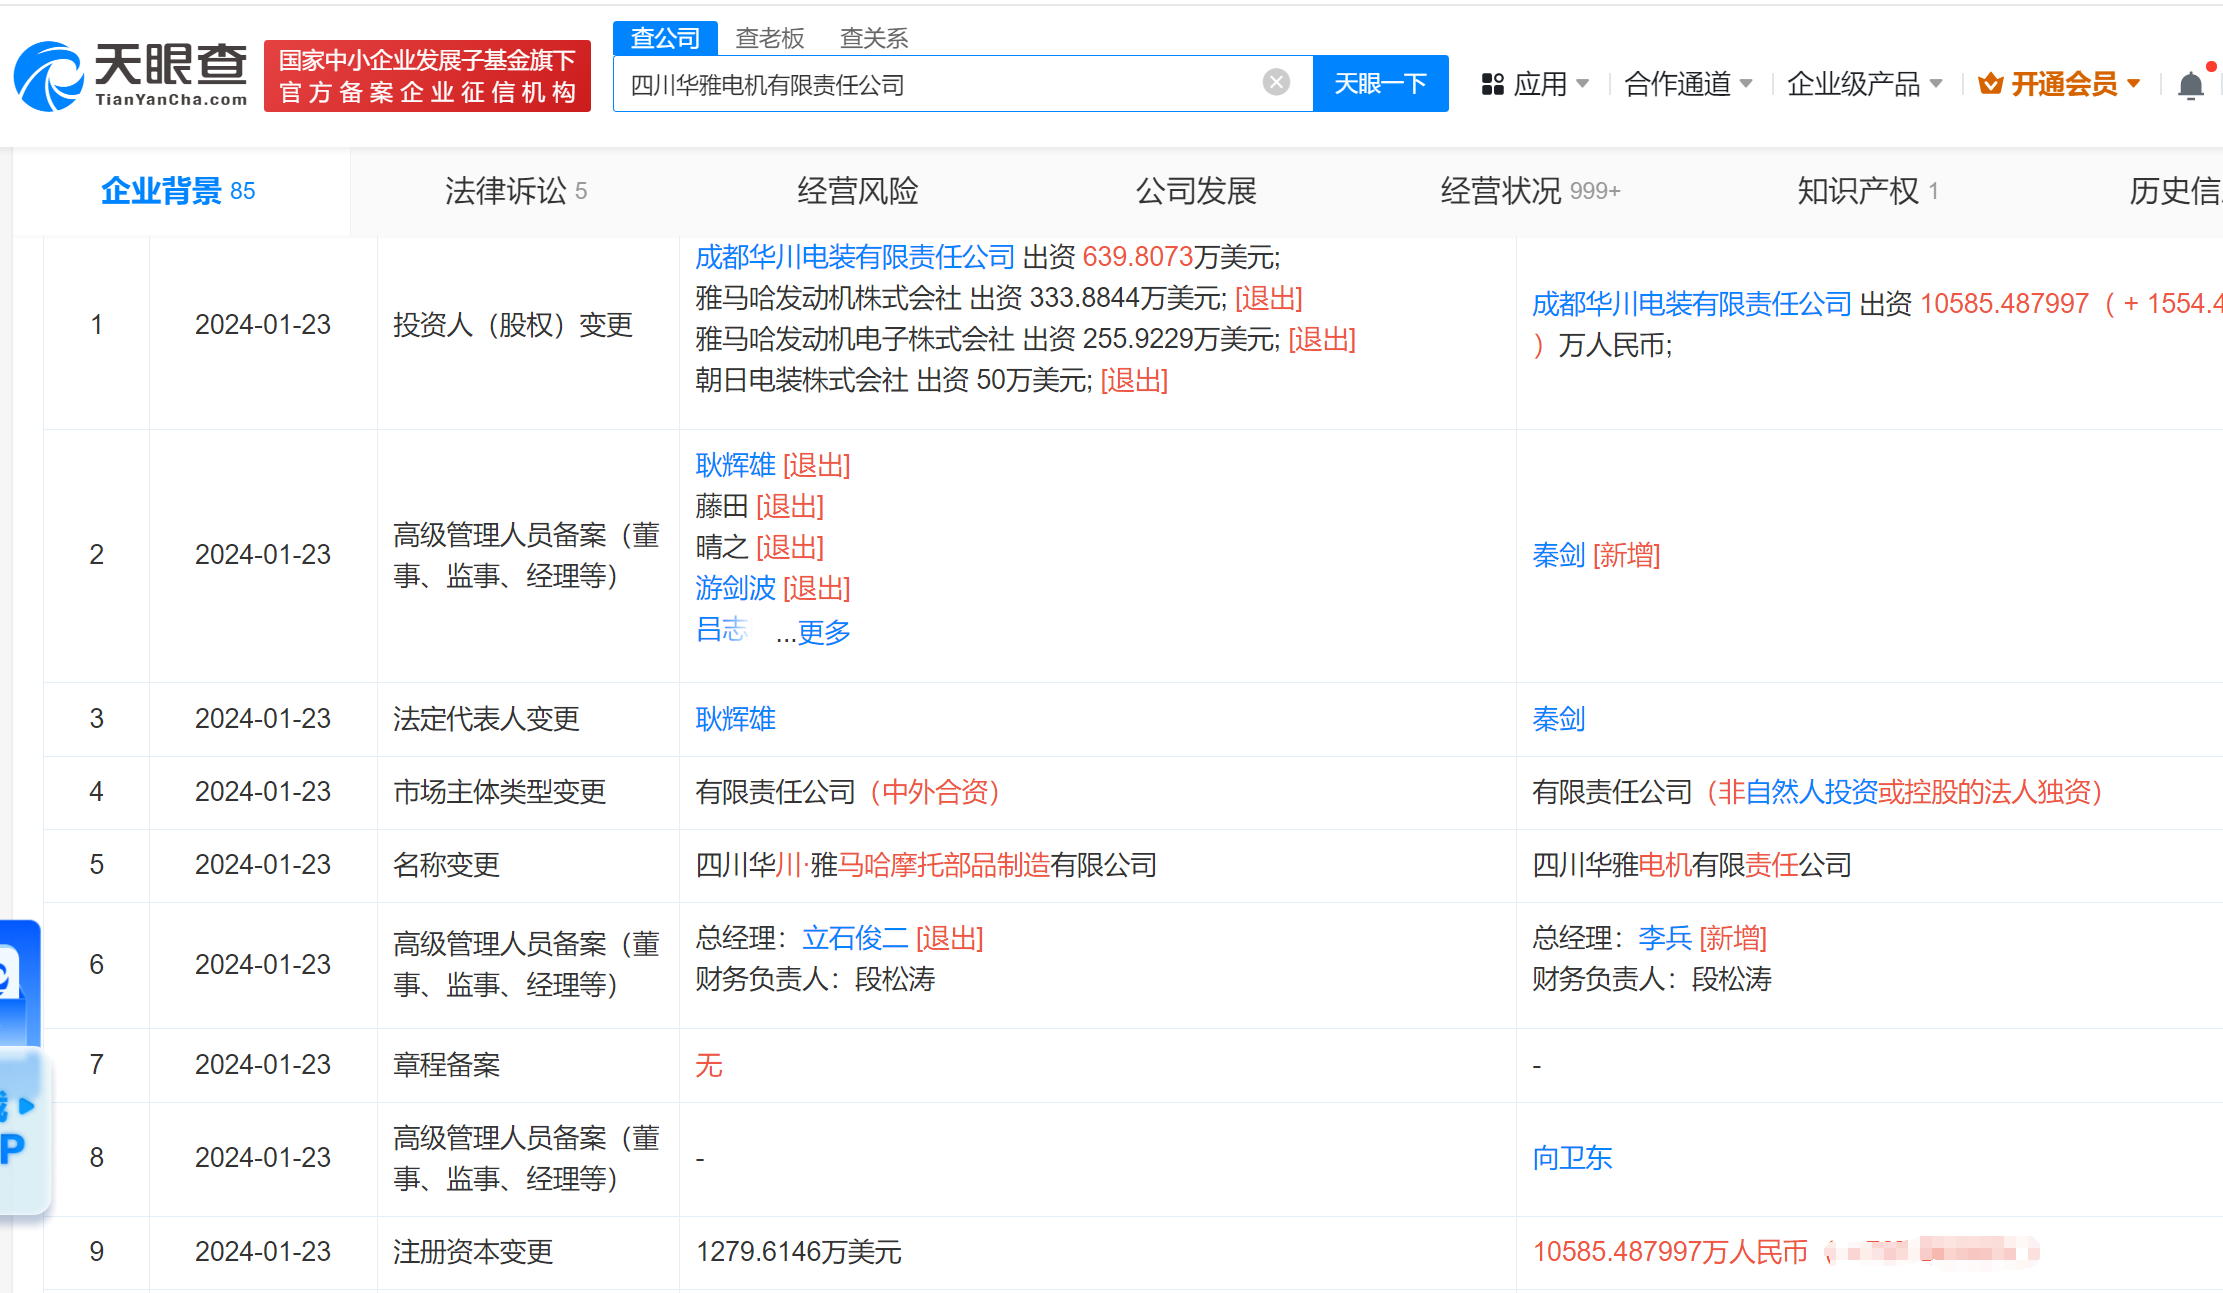Viewport: 2223px width, 1293px height.
Task: Open 成都华川电装有限责任公司 link in row 1
Action: (x=855, y=257)
